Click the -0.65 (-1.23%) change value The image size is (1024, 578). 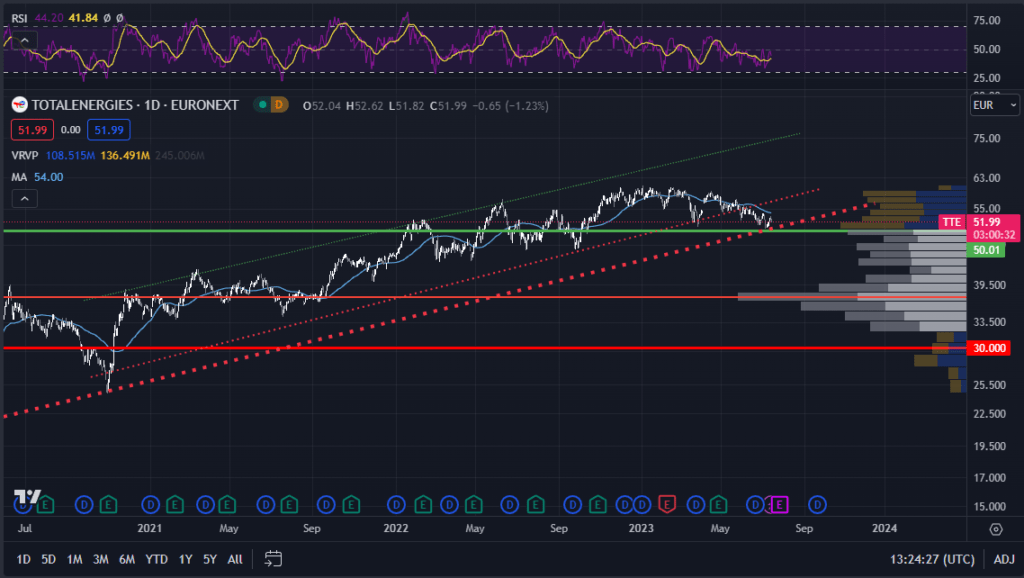click(510, 106)
